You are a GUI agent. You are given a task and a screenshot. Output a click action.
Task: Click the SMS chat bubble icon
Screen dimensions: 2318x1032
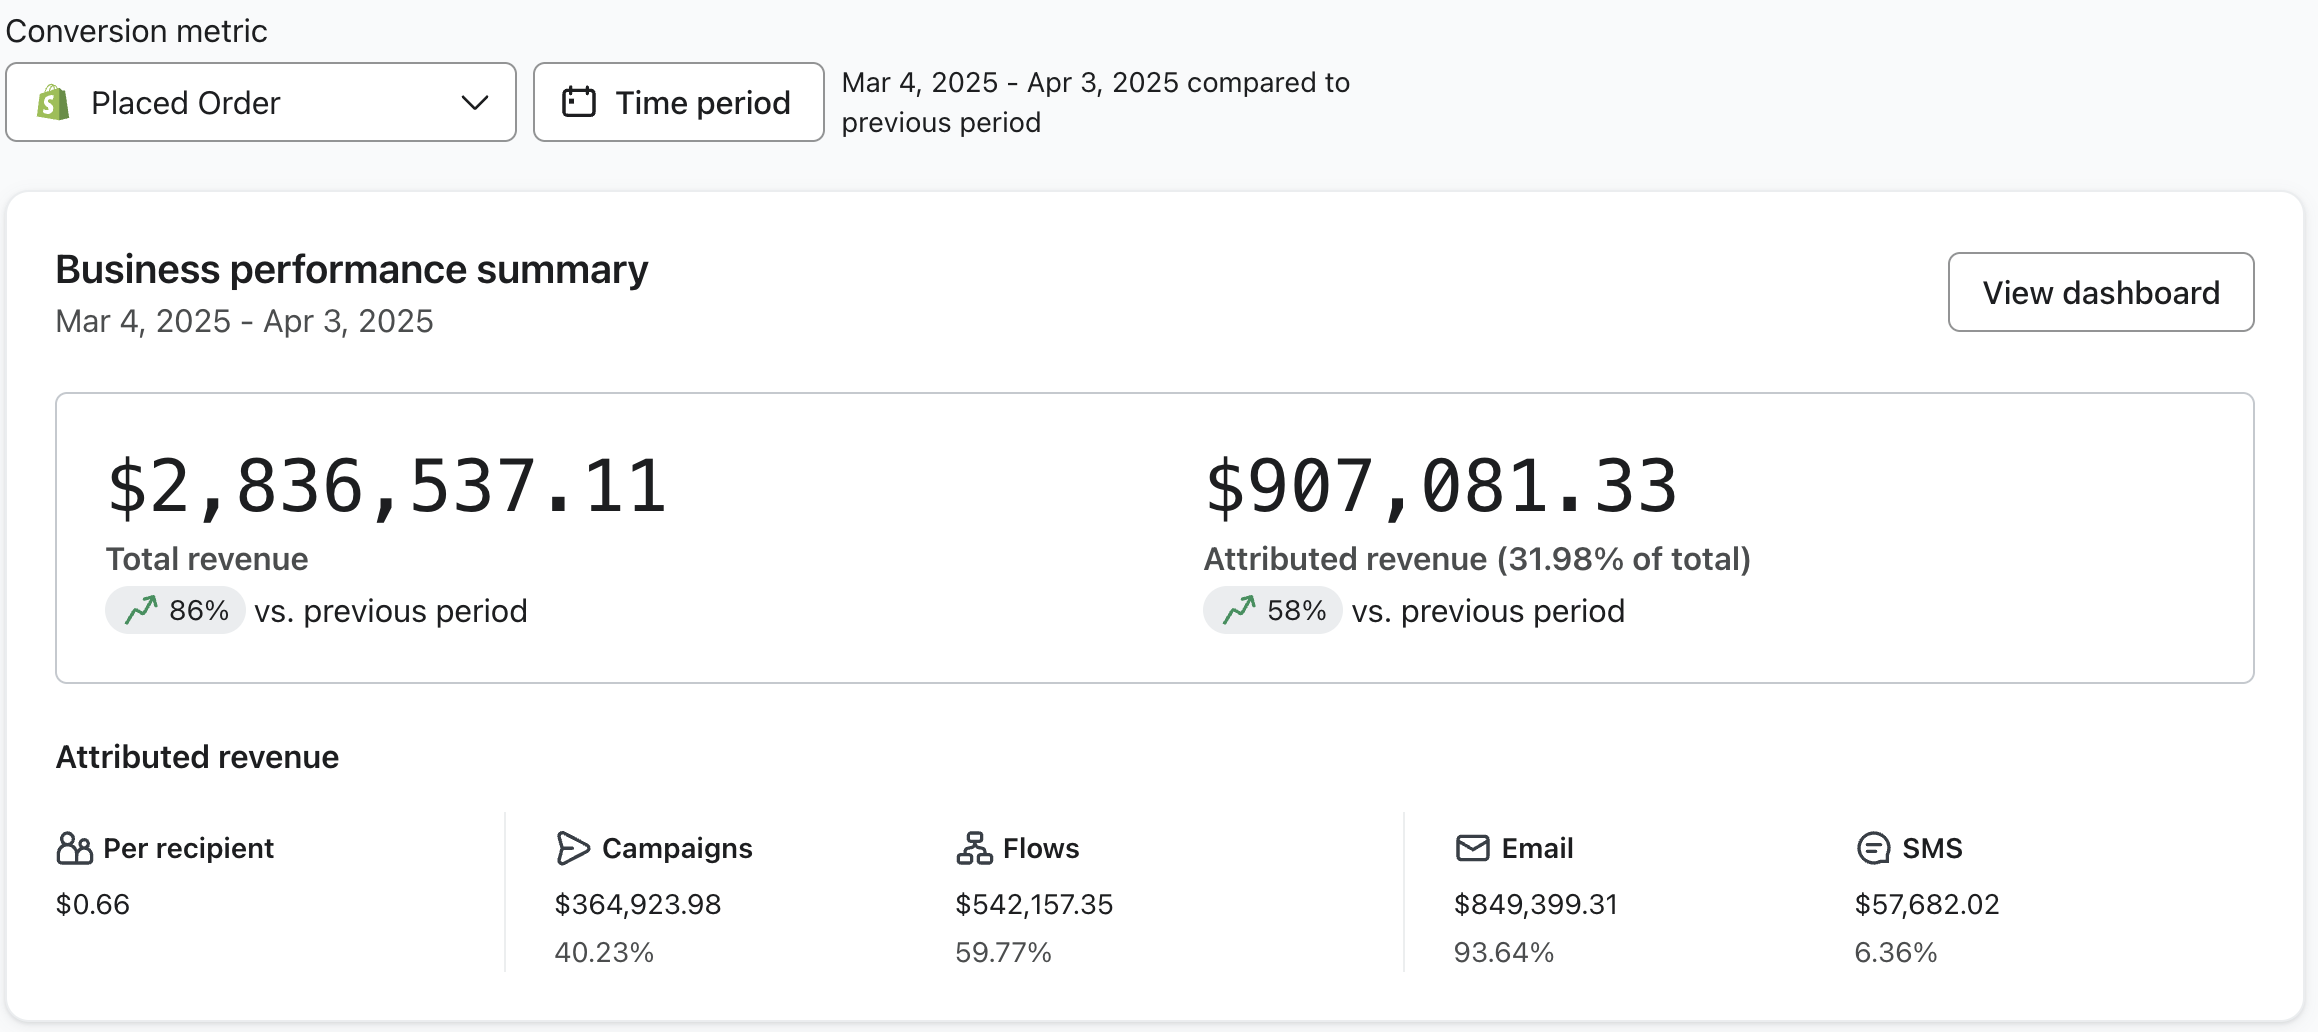coord(1873,848)
